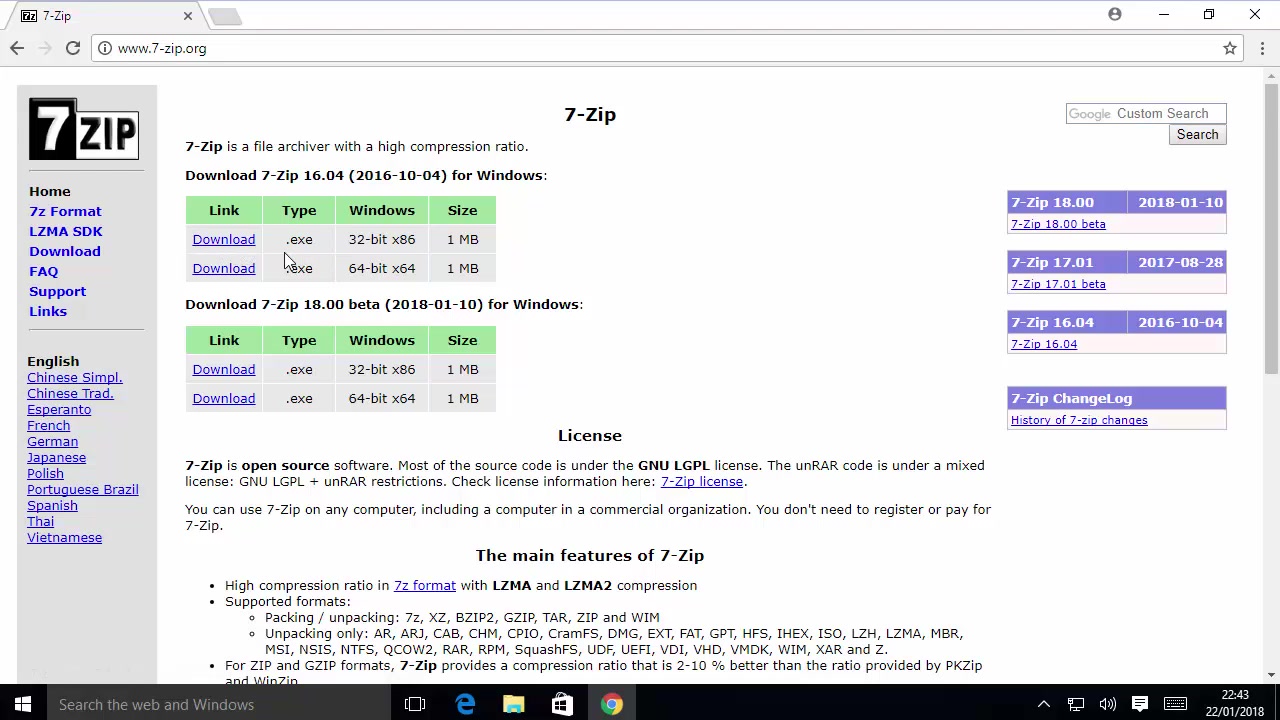Viewport: 1280px width, 720px height.
Task: Open the 7-Zip 17.01 beta news link
Action: coord(1058,284)
